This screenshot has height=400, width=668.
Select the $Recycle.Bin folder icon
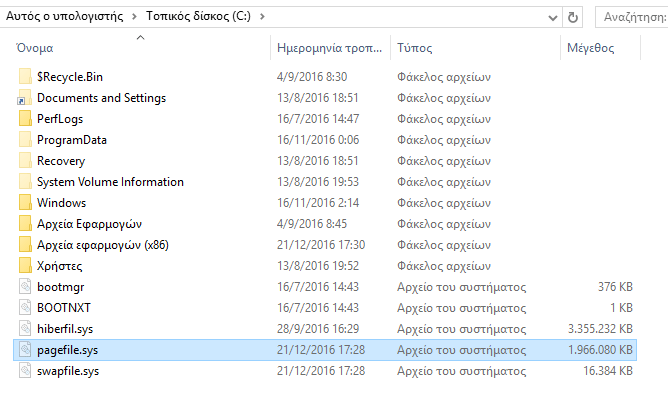pyautogui.click(x=25, y=77)
